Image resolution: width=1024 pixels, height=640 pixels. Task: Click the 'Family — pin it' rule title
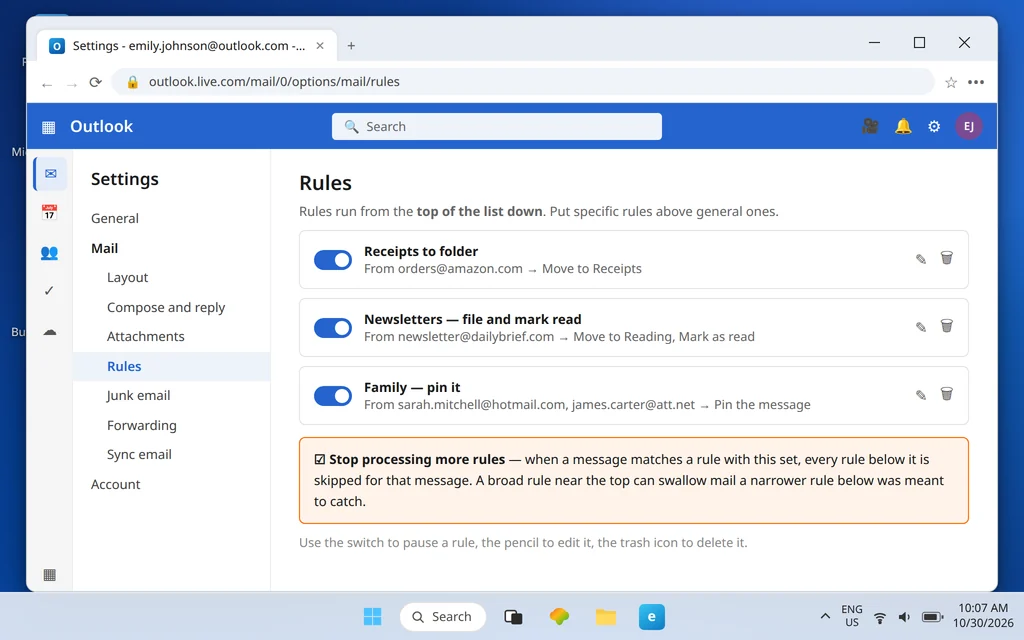[412, 387]
